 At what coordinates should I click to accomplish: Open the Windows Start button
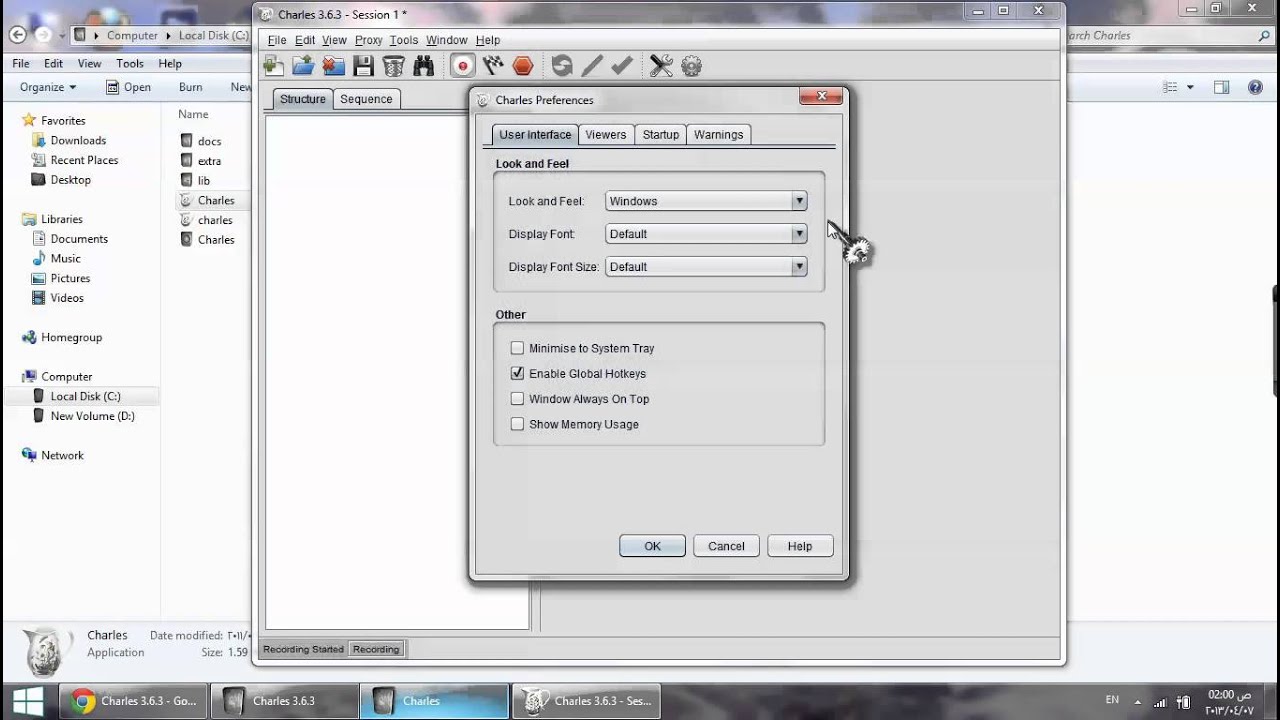tap(28, 700)
